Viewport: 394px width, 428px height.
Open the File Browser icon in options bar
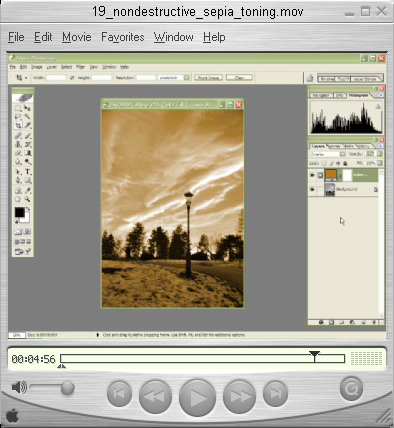click(x=310, y=78)
